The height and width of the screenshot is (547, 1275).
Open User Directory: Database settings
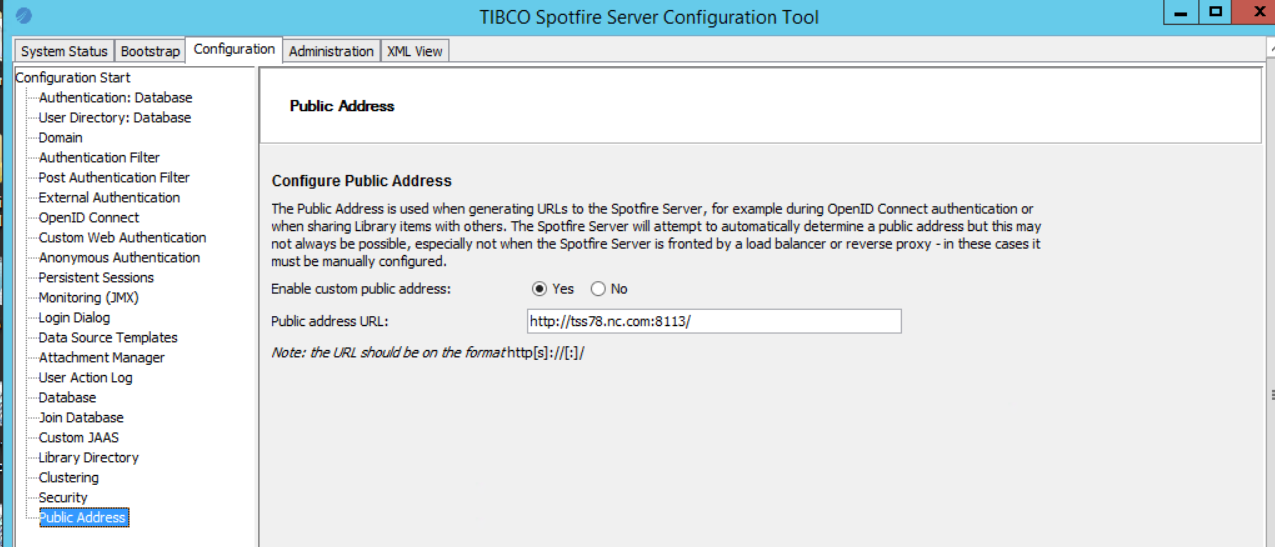tap(114, 118)
